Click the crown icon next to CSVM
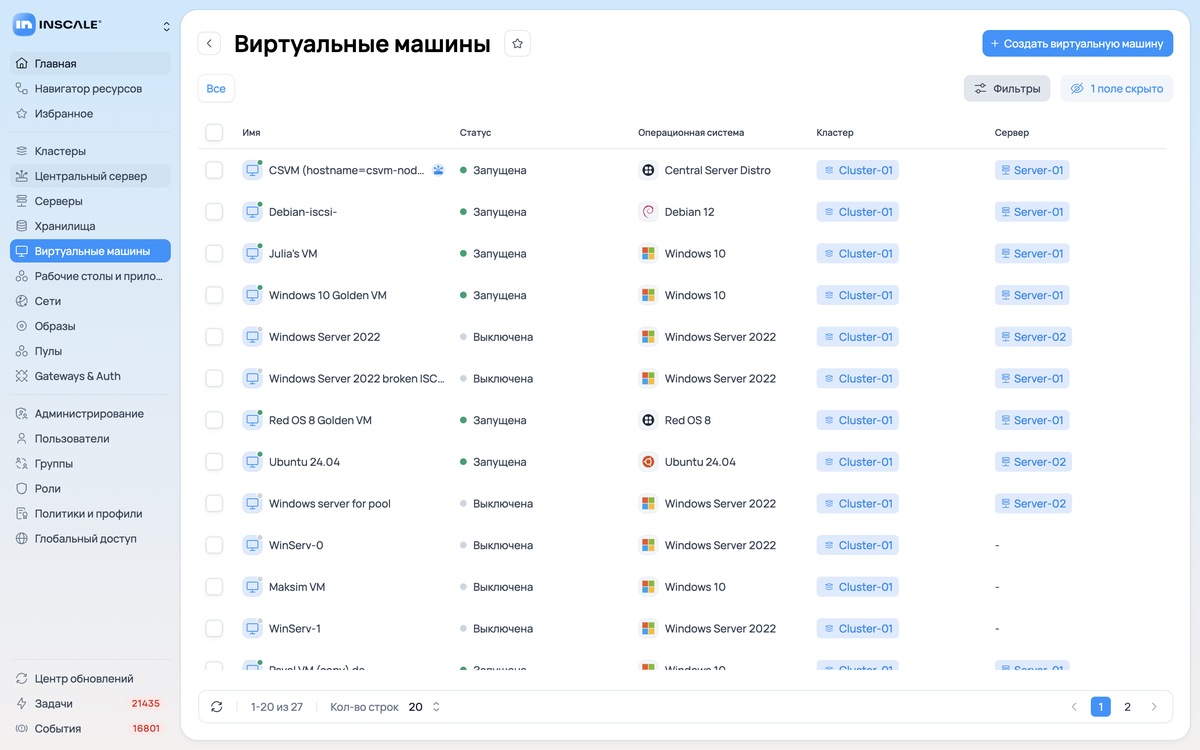Viewport: 1200px width, 750px height. (438, 170)
